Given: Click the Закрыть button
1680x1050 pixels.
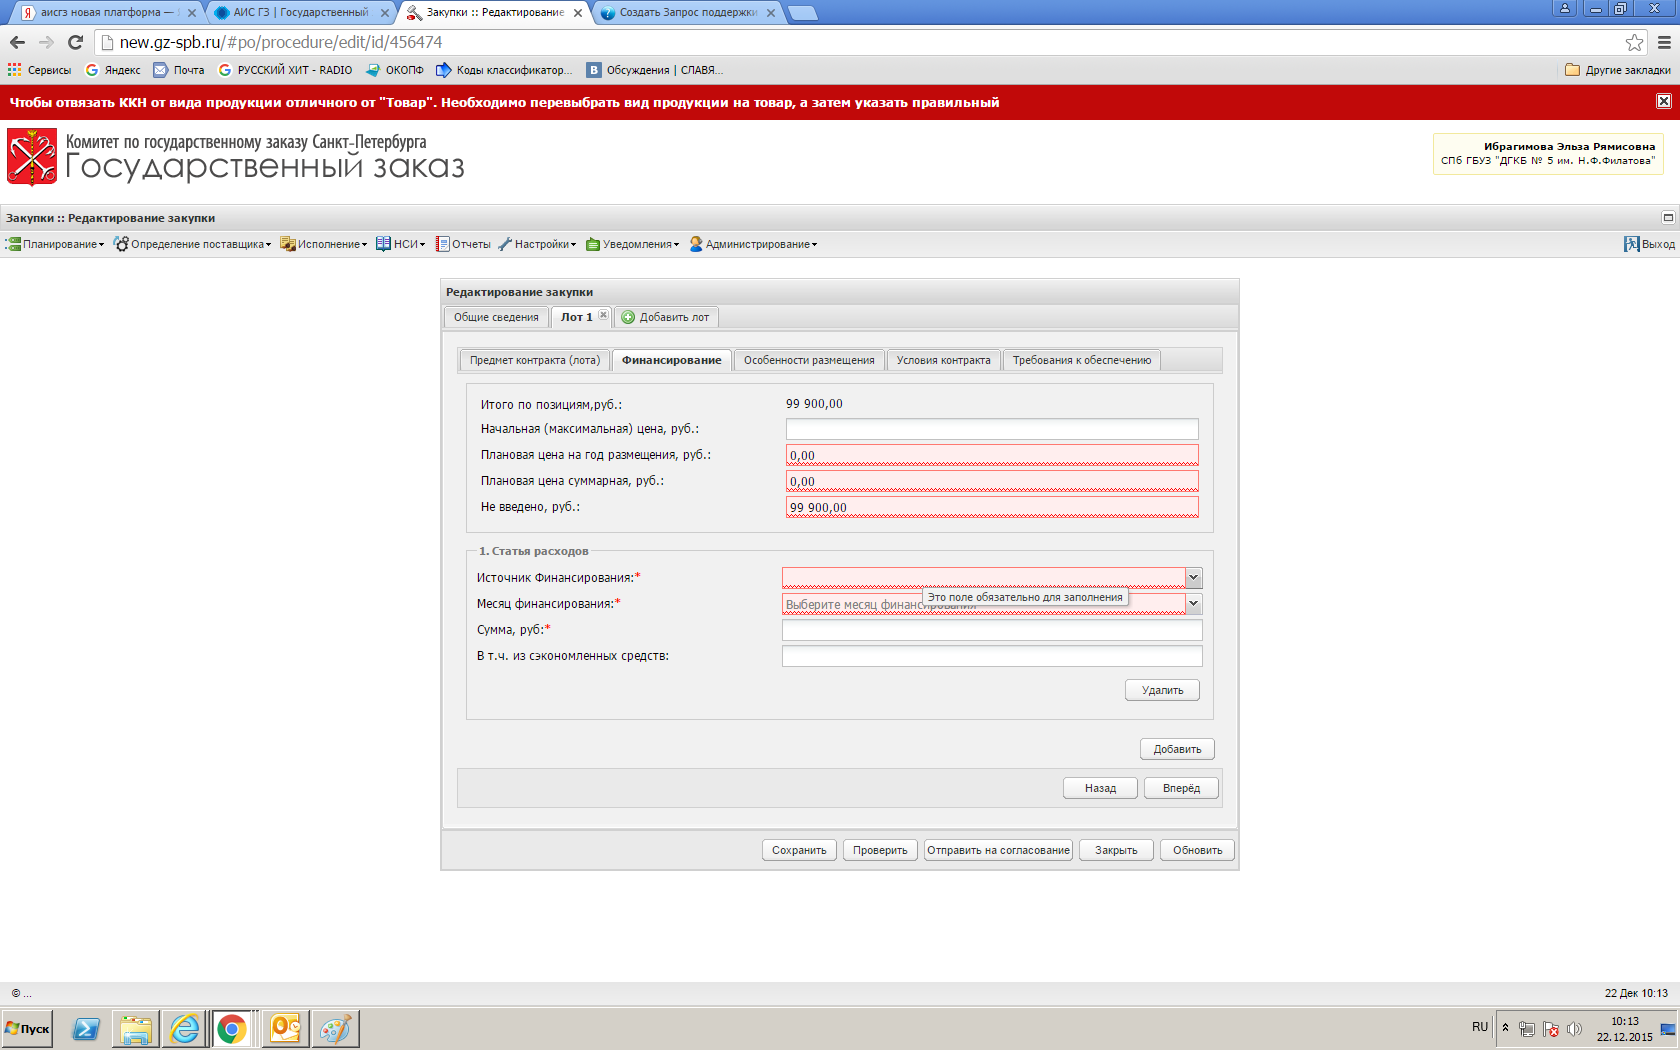Looking at the screenshot, I should [1116, 850].
